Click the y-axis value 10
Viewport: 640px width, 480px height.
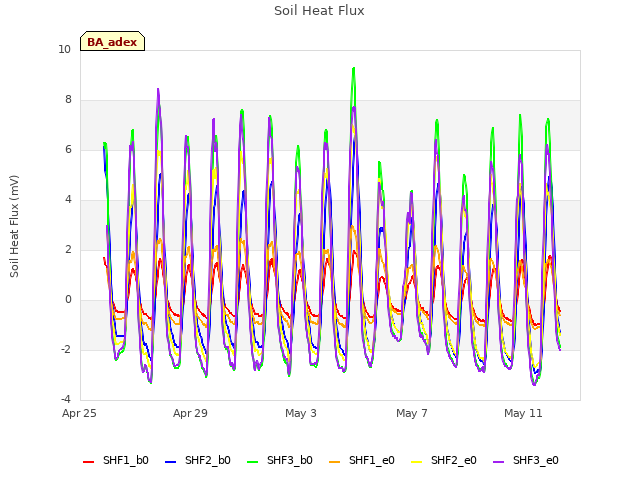pyautogui.click(x=64, y=49)
